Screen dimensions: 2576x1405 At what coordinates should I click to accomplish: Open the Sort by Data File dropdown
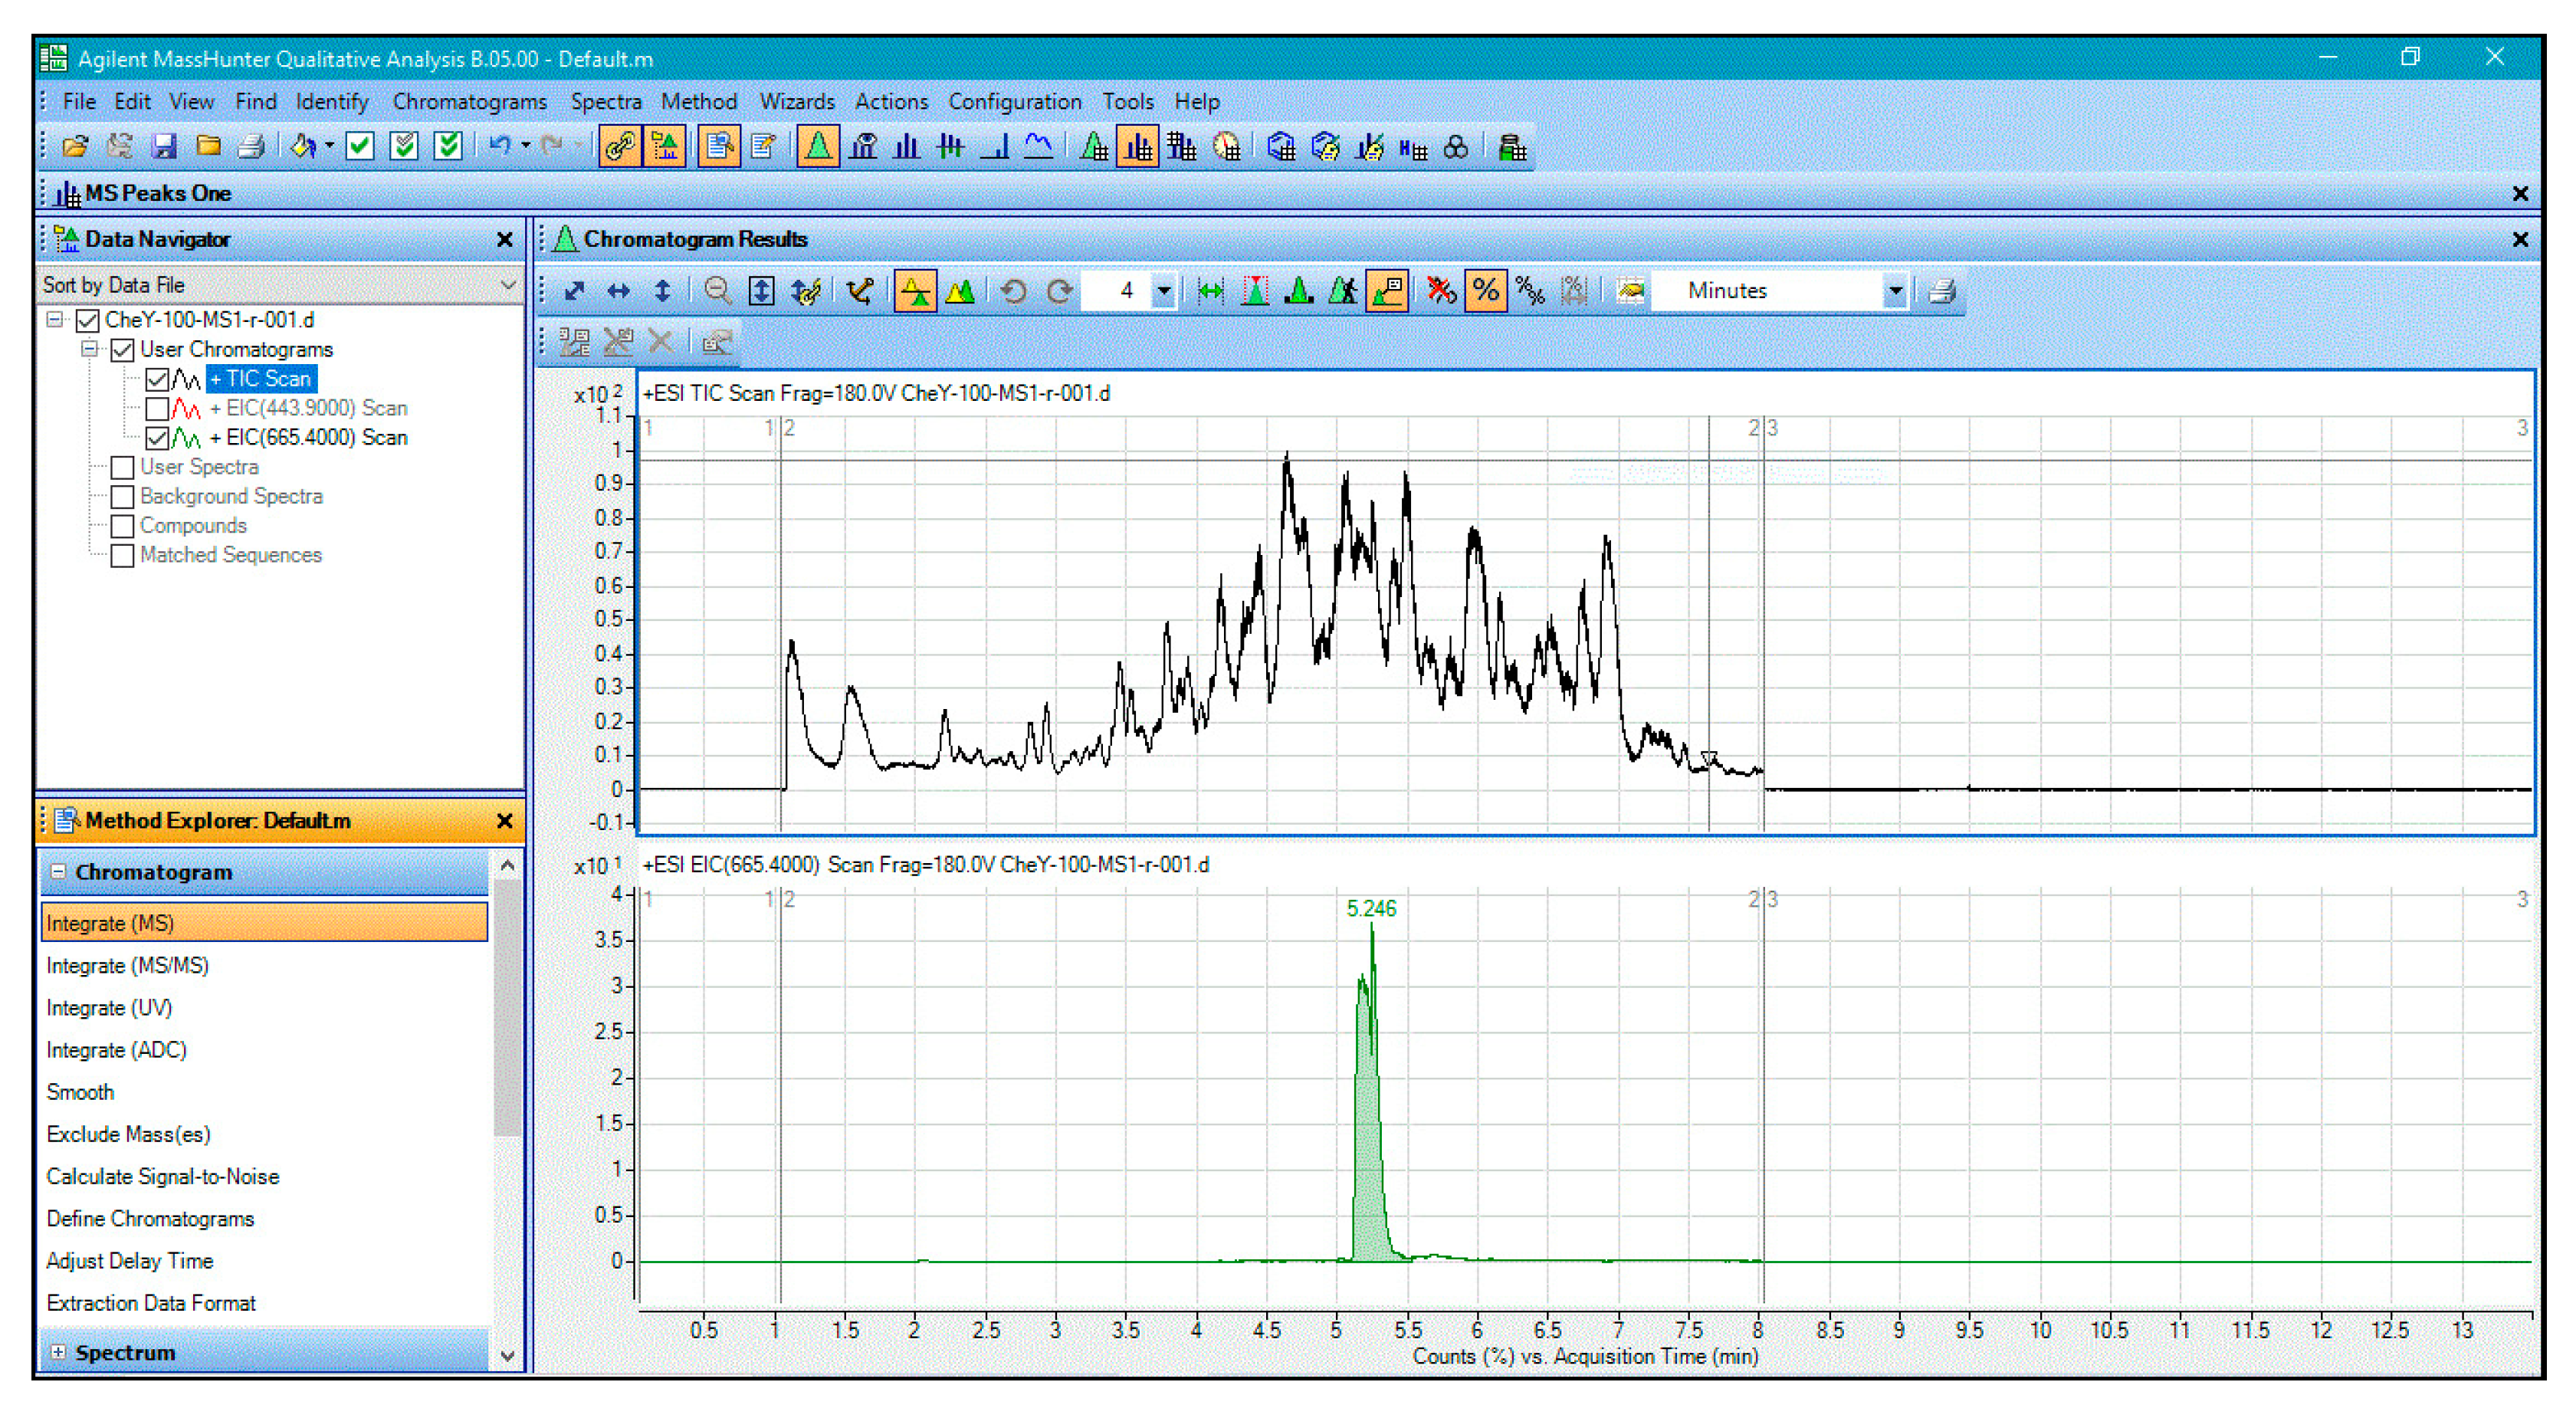click(507, 285)
